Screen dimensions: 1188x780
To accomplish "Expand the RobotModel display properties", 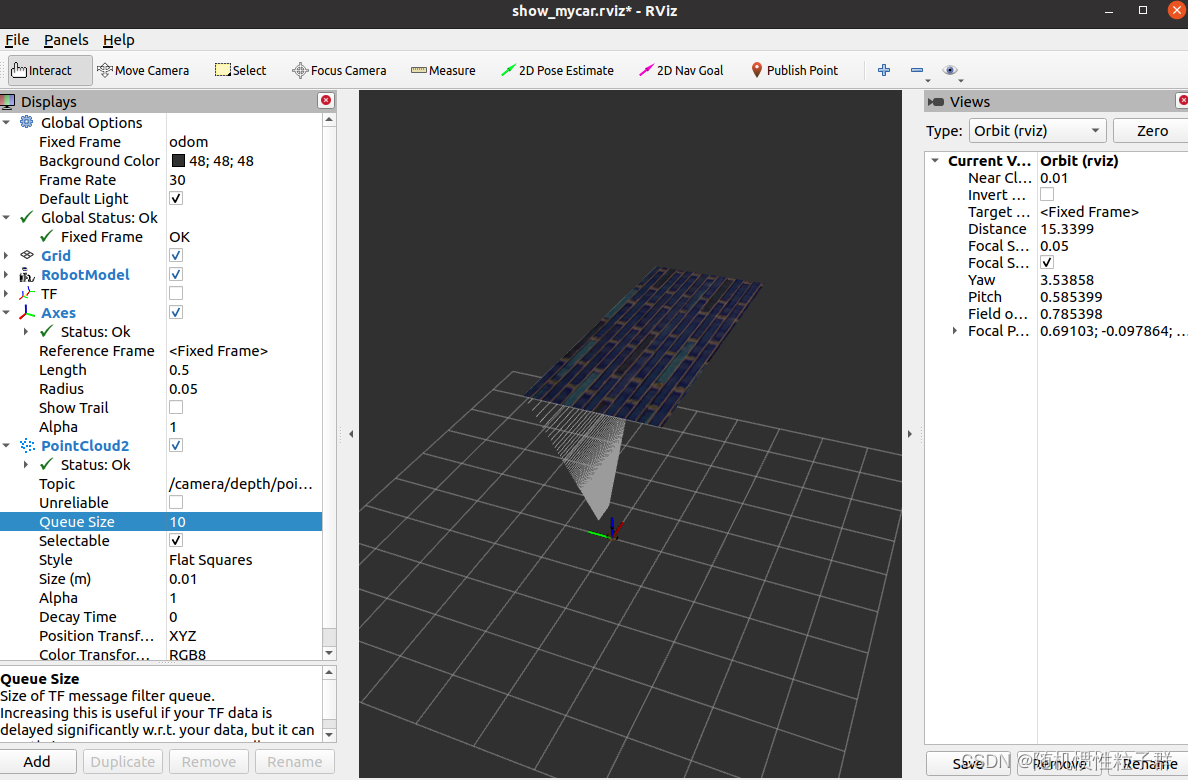I will 7,274.
